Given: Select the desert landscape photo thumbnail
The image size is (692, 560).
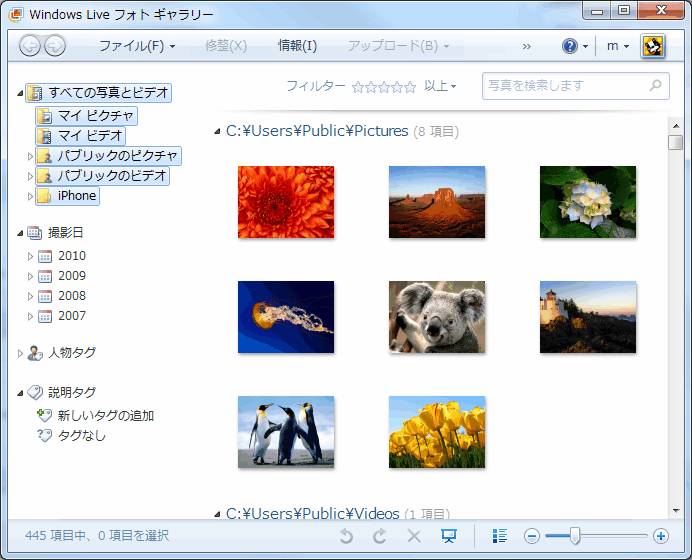Looking at the screenshot, I should (437, 202).
